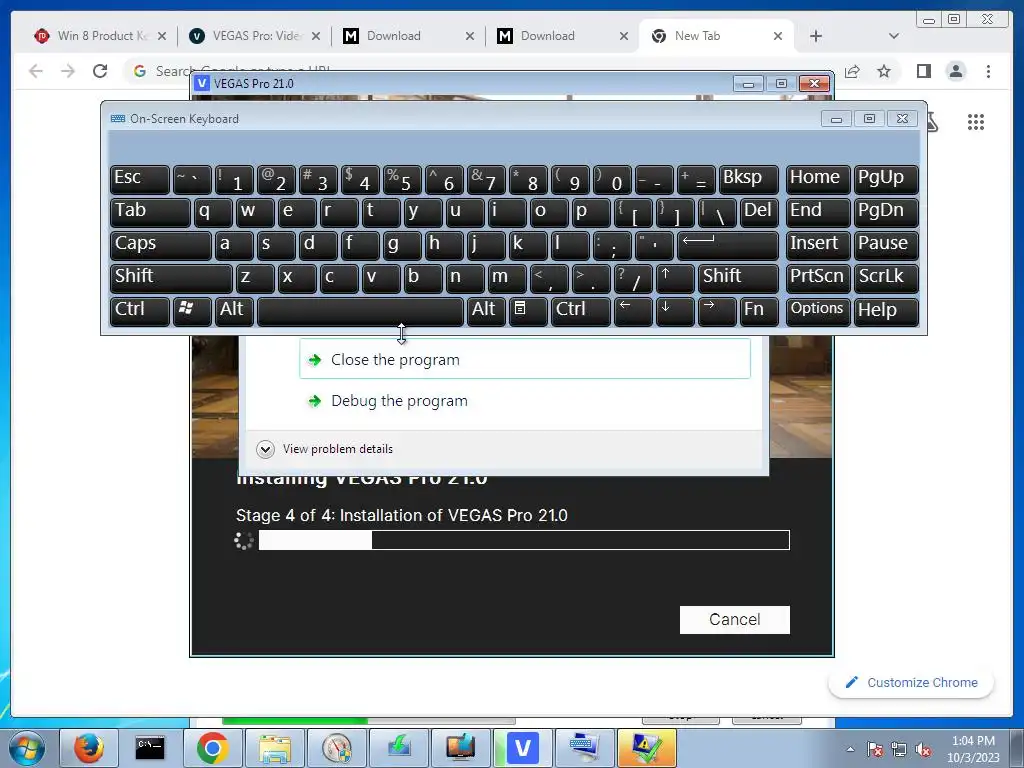This screenshot has width=1024, height=768.
Task: Click the left arrow key on the keyboard
Action: [x=633, y=311]
